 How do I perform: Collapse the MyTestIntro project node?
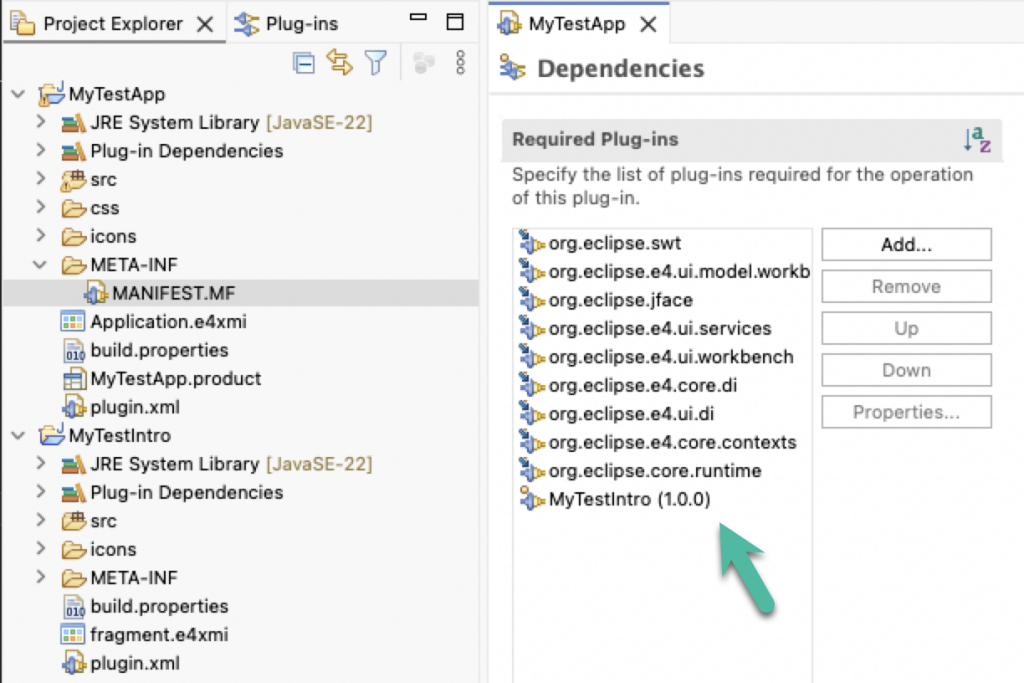pyautogui.click(x=19, y=436)
